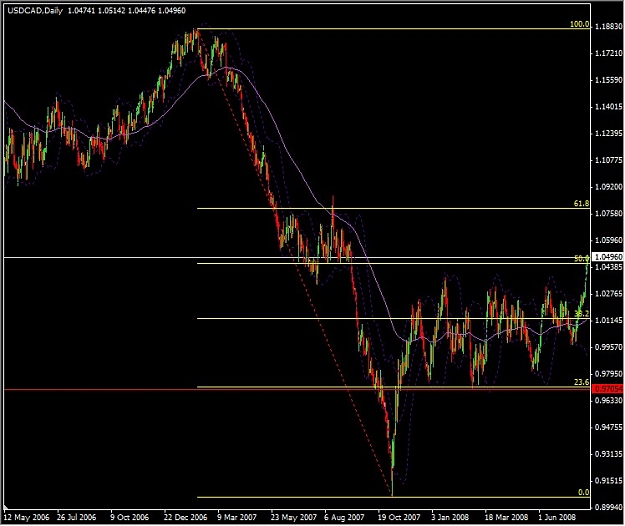Select the 50.0 Fibonacci level label
Screen dimensions: 625x526
(581, 259)
